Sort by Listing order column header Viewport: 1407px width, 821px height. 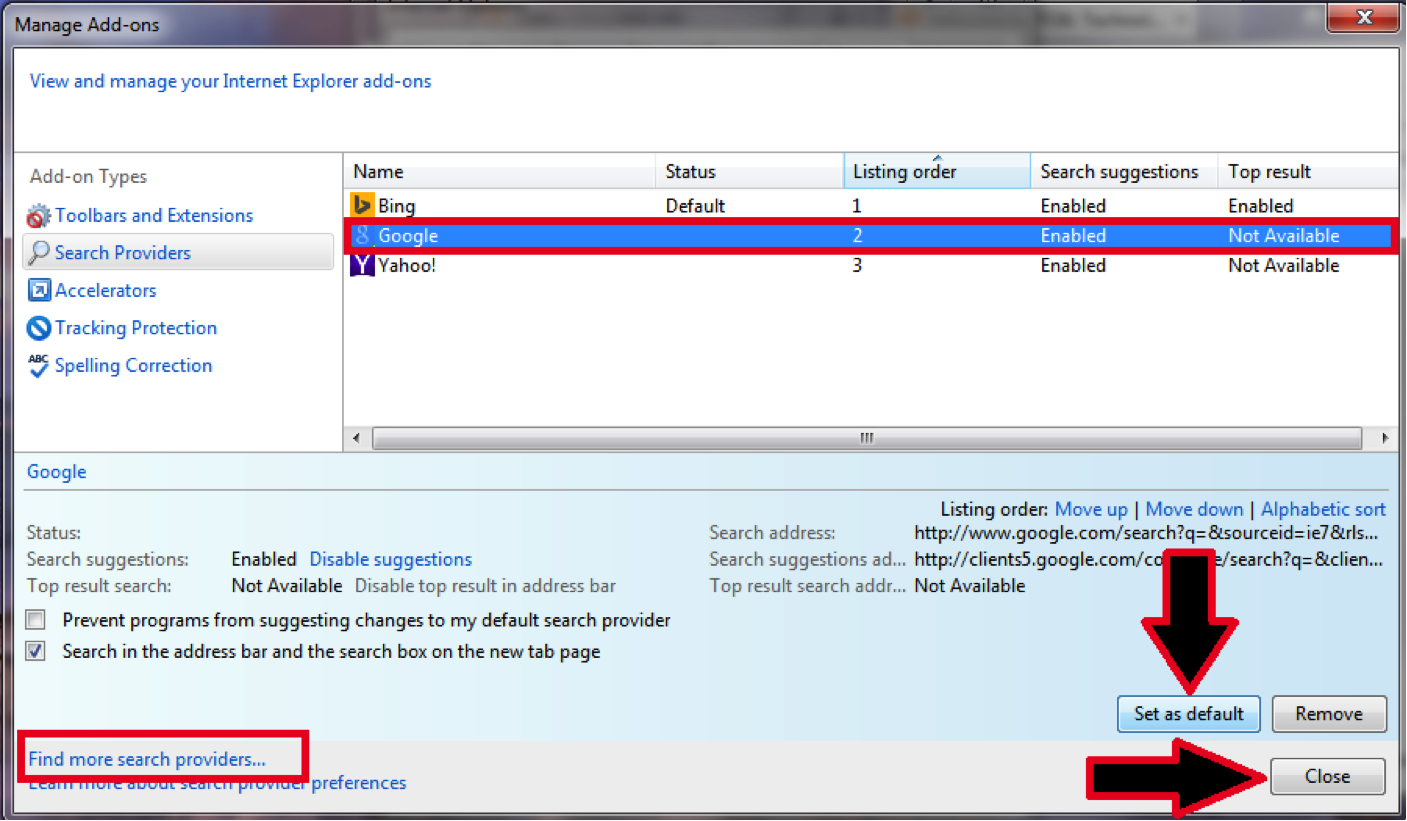937,171
